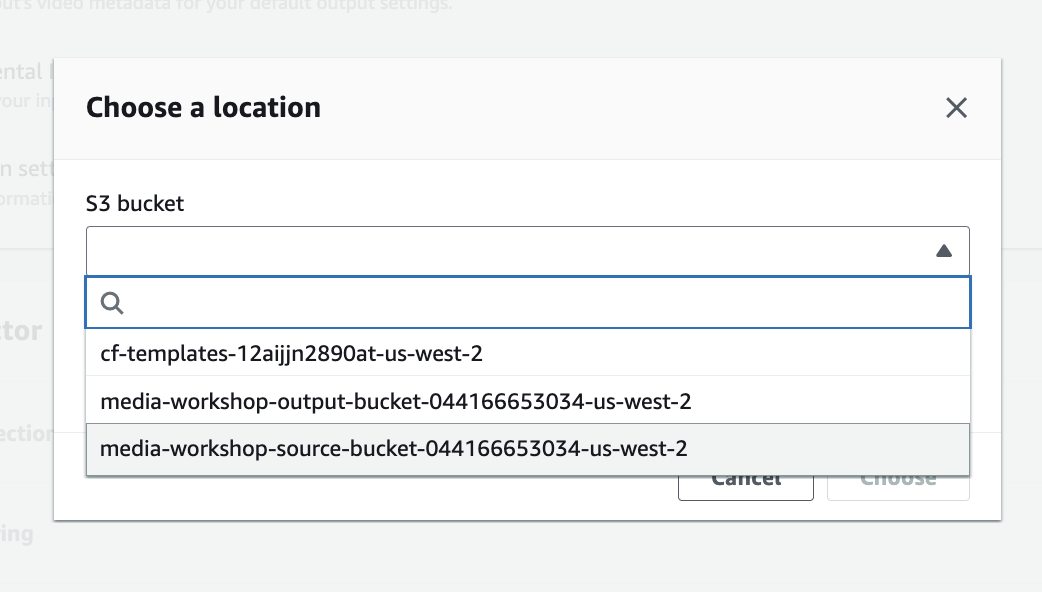Close the Choose a location dialog
Viewport: 1042px width, 592px height.
[x=956, y=108]
